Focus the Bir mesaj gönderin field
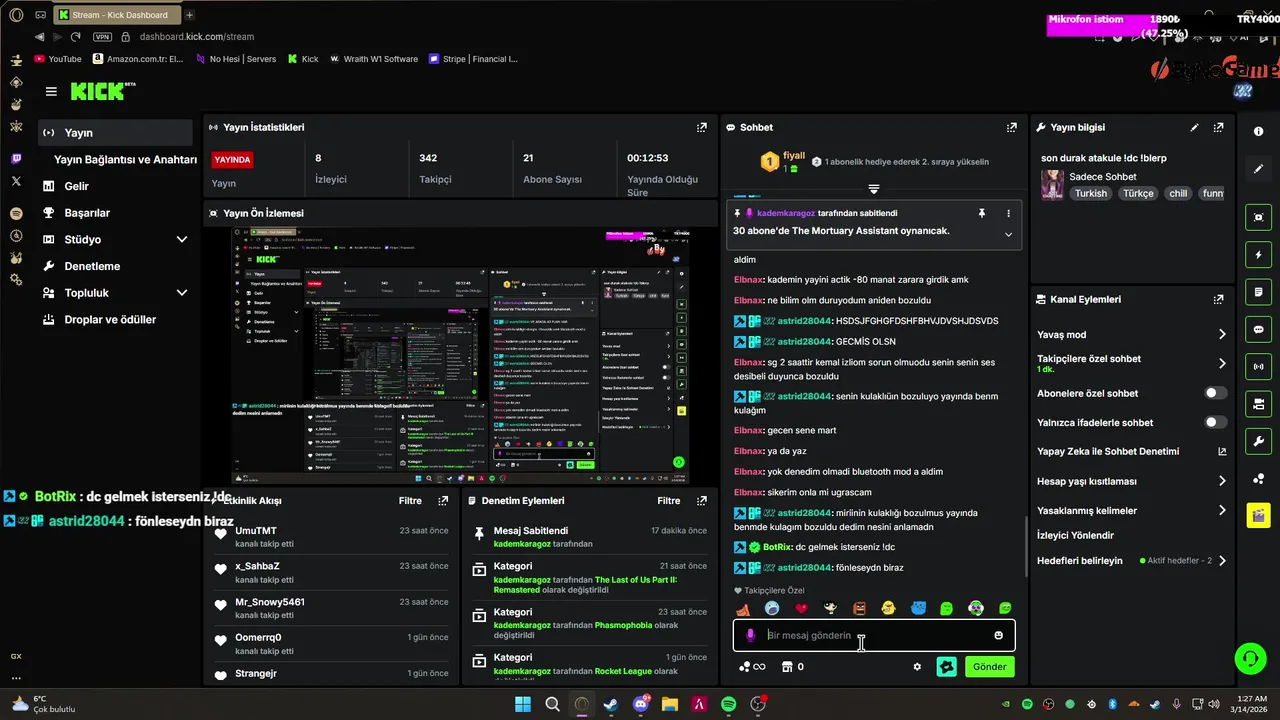This screenshot has width=1280, height=720. (875, 635)
